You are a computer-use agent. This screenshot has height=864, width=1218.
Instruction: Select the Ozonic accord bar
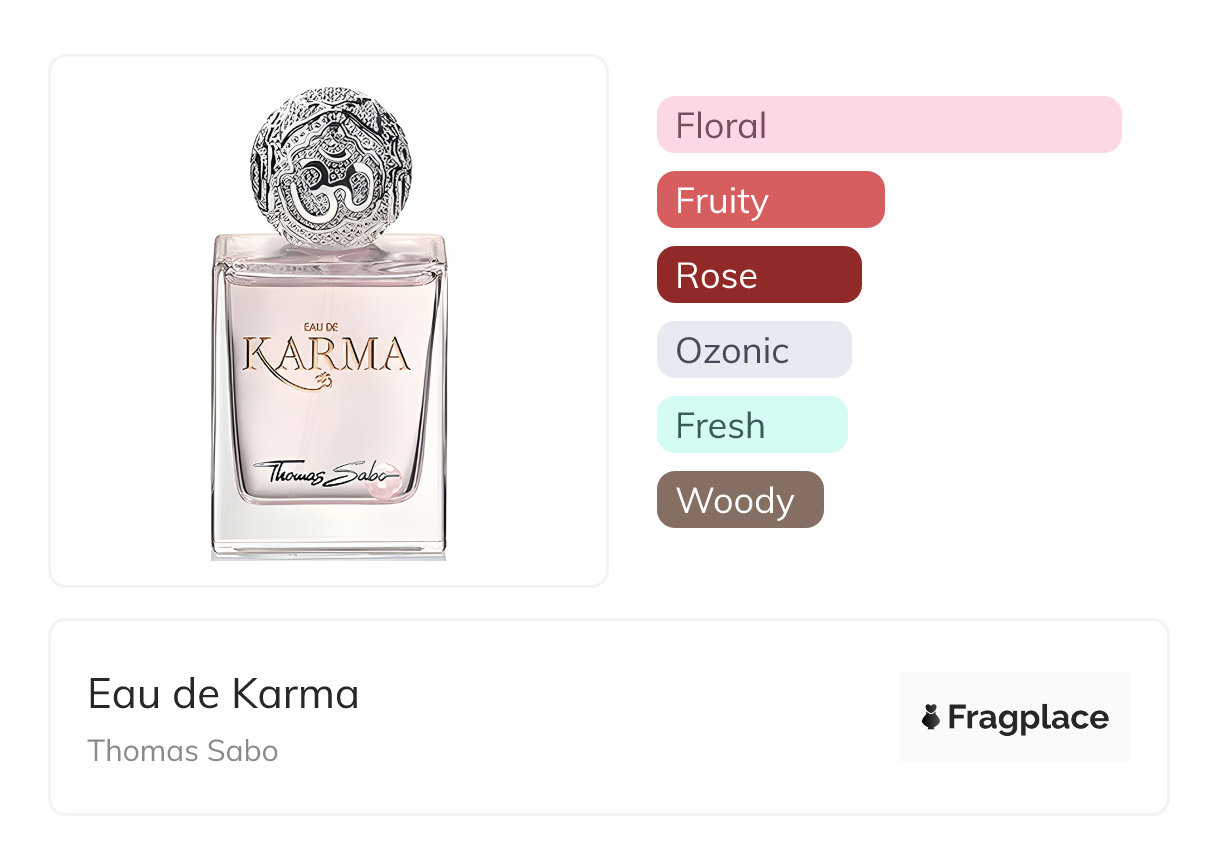pos(753,350)
